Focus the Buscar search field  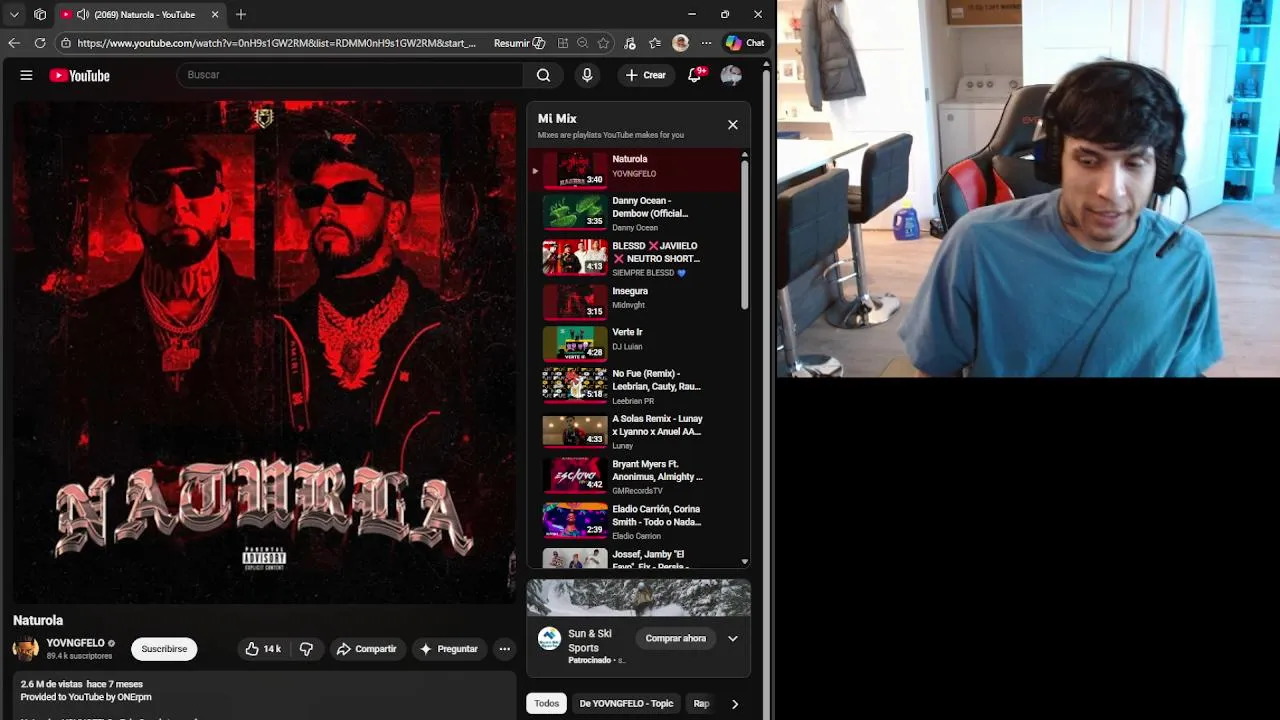pyautogui.click(x=350, y=75)
